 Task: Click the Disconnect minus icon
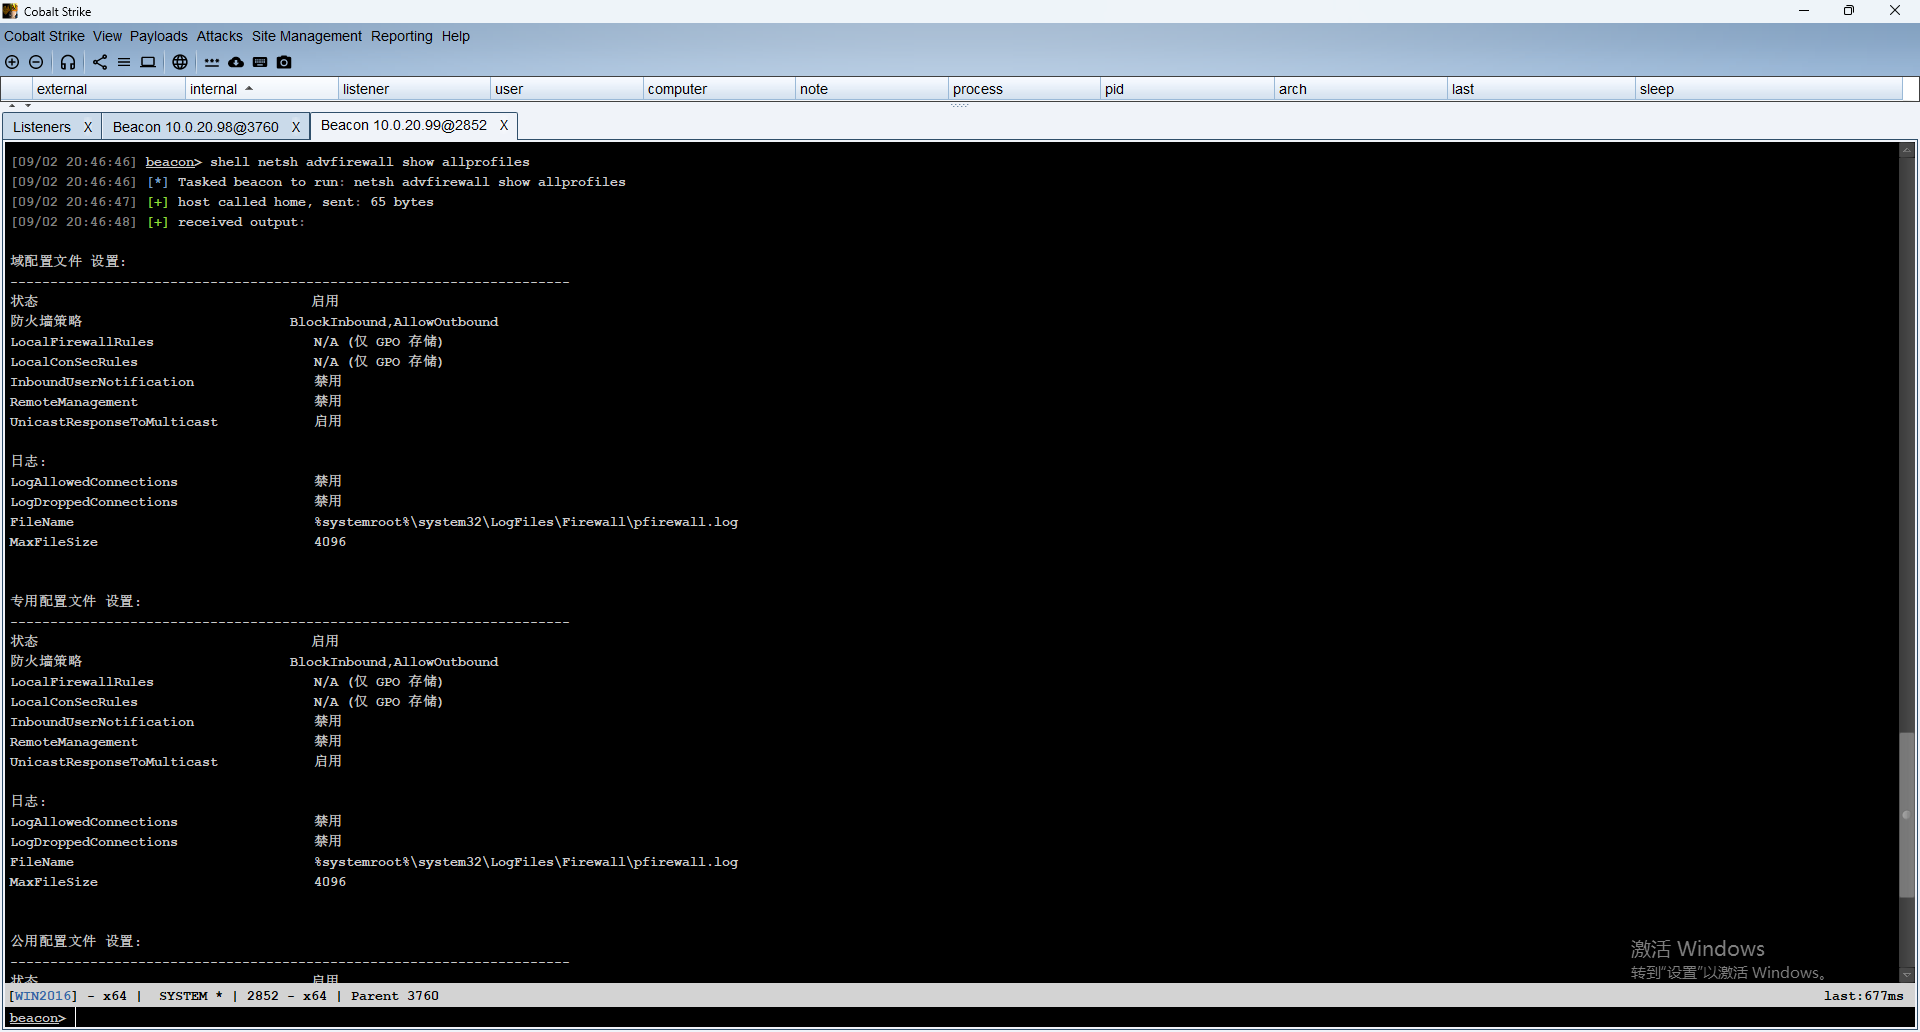[x=36, y=62]
